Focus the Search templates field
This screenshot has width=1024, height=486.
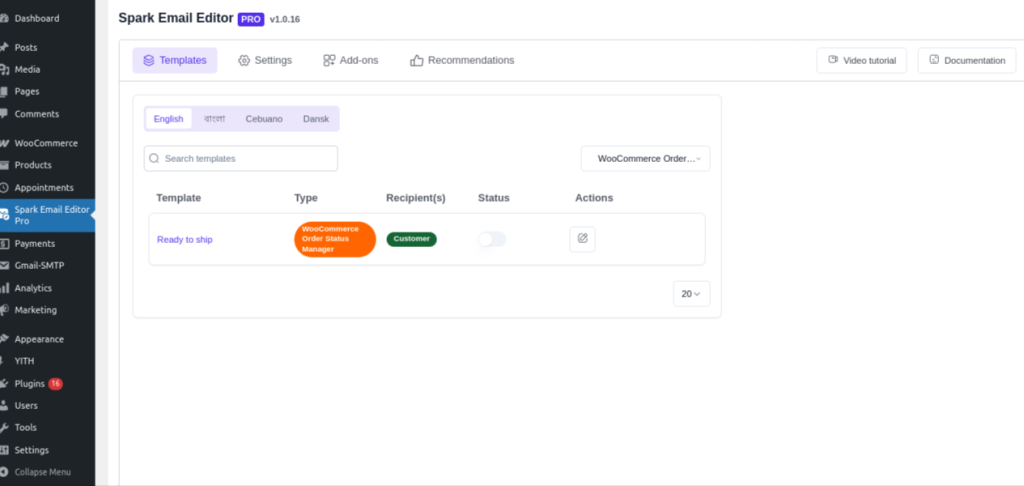point(241,158)
